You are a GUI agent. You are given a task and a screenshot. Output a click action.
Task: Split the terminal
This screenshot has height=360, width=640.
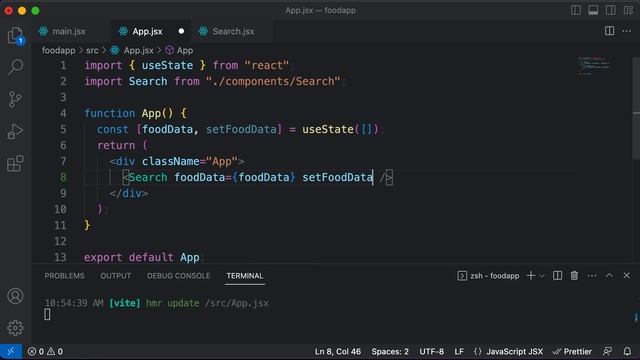557,276
